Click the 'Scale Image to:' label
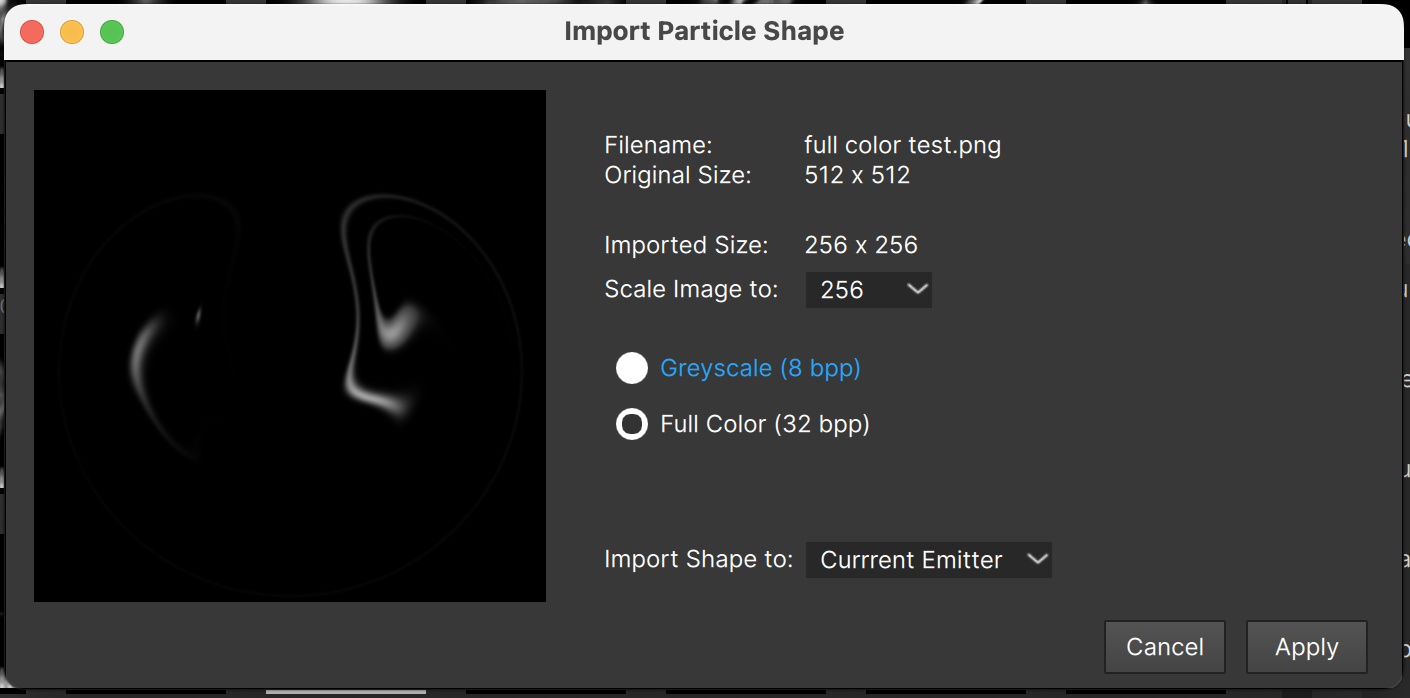1410x698 pixels. (x=691, y=290)
